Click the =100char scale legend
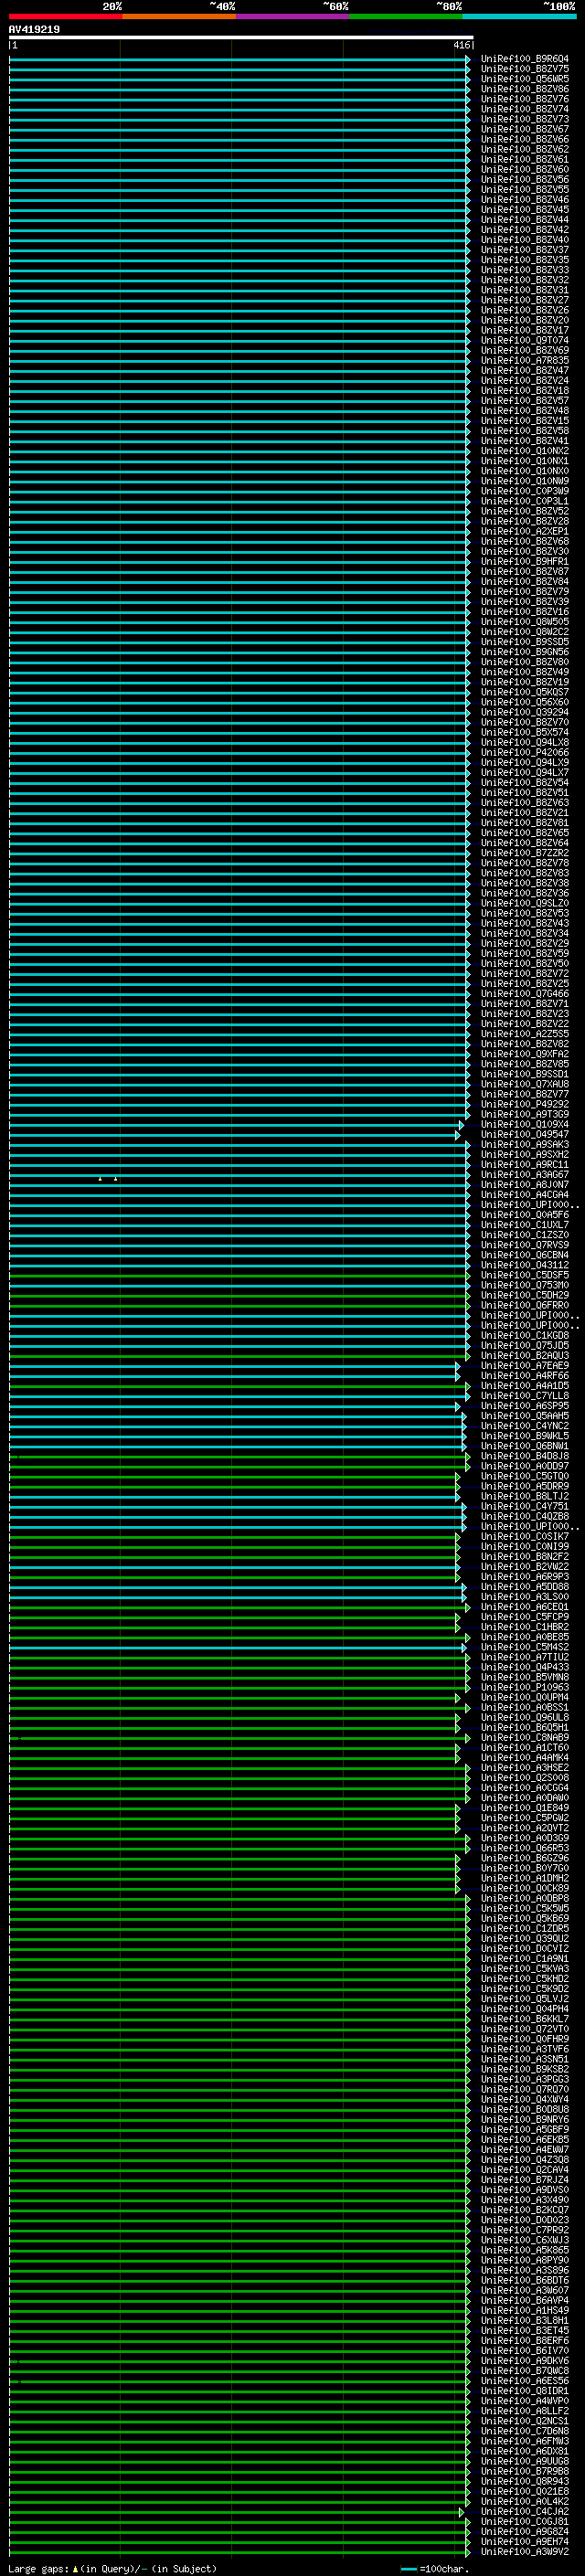Image resolution: width=585 pixels, height=2576 pixels. (x=435, y=2569)
